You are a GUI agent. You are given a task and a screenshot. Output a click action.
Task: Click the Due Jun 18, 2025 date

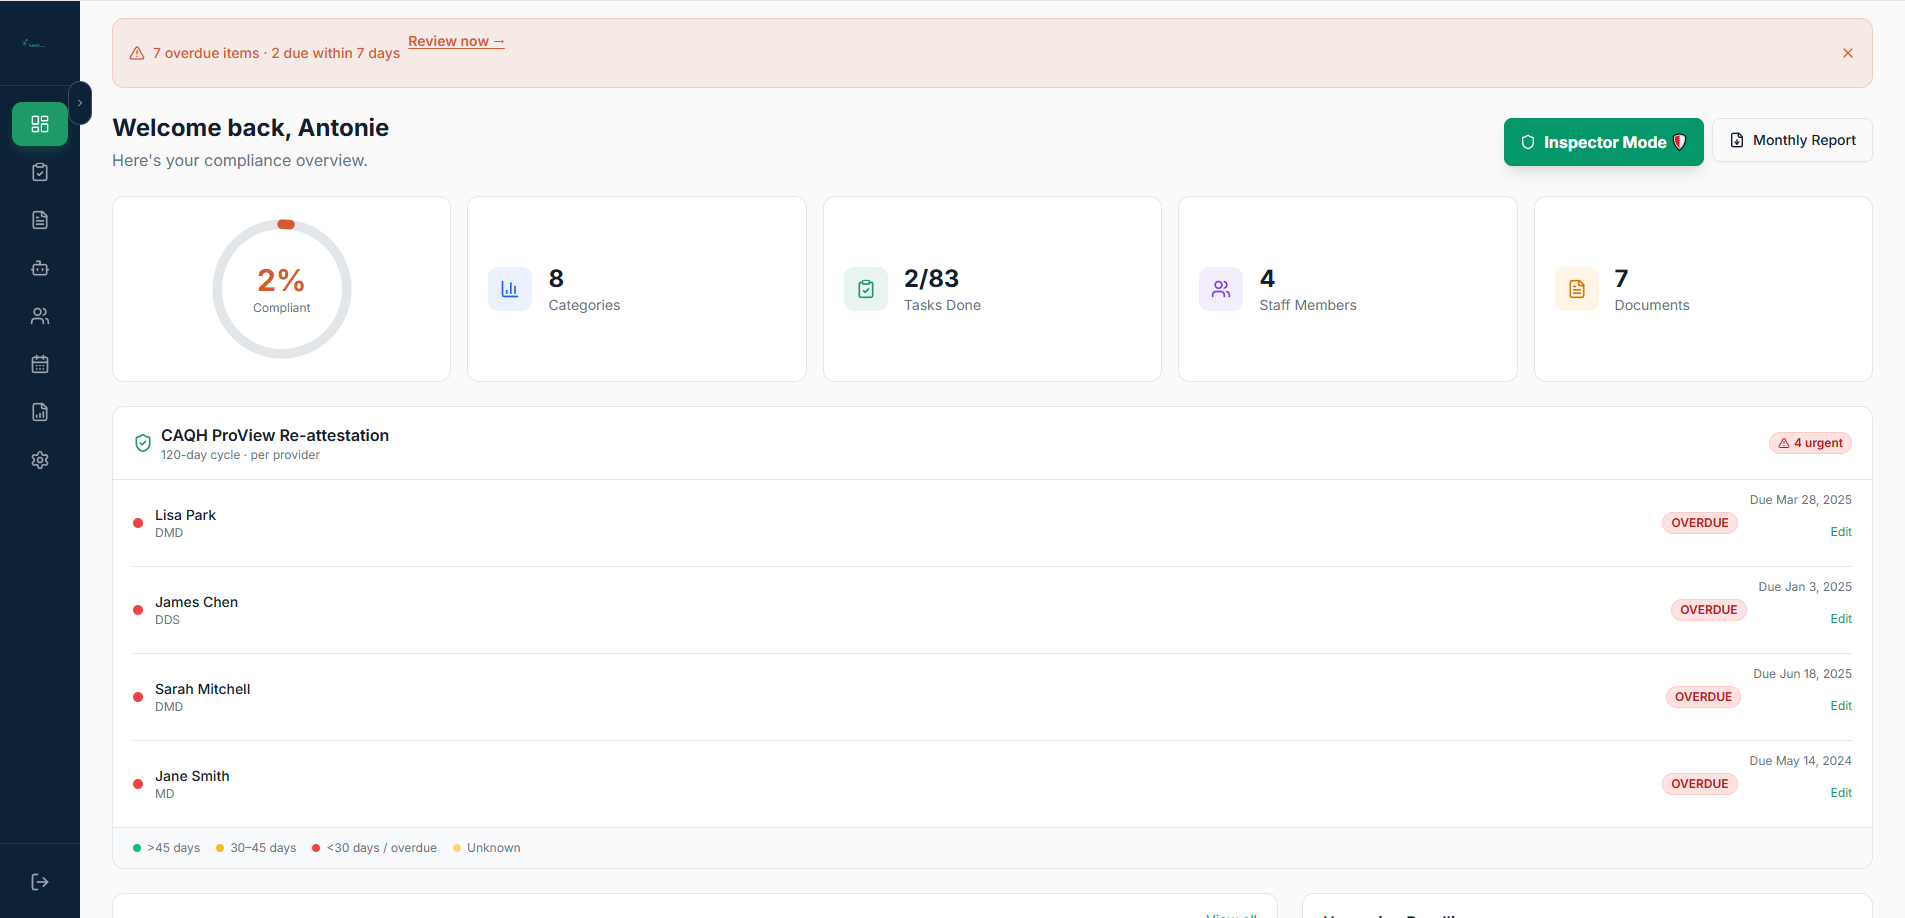pos(1802,674)
